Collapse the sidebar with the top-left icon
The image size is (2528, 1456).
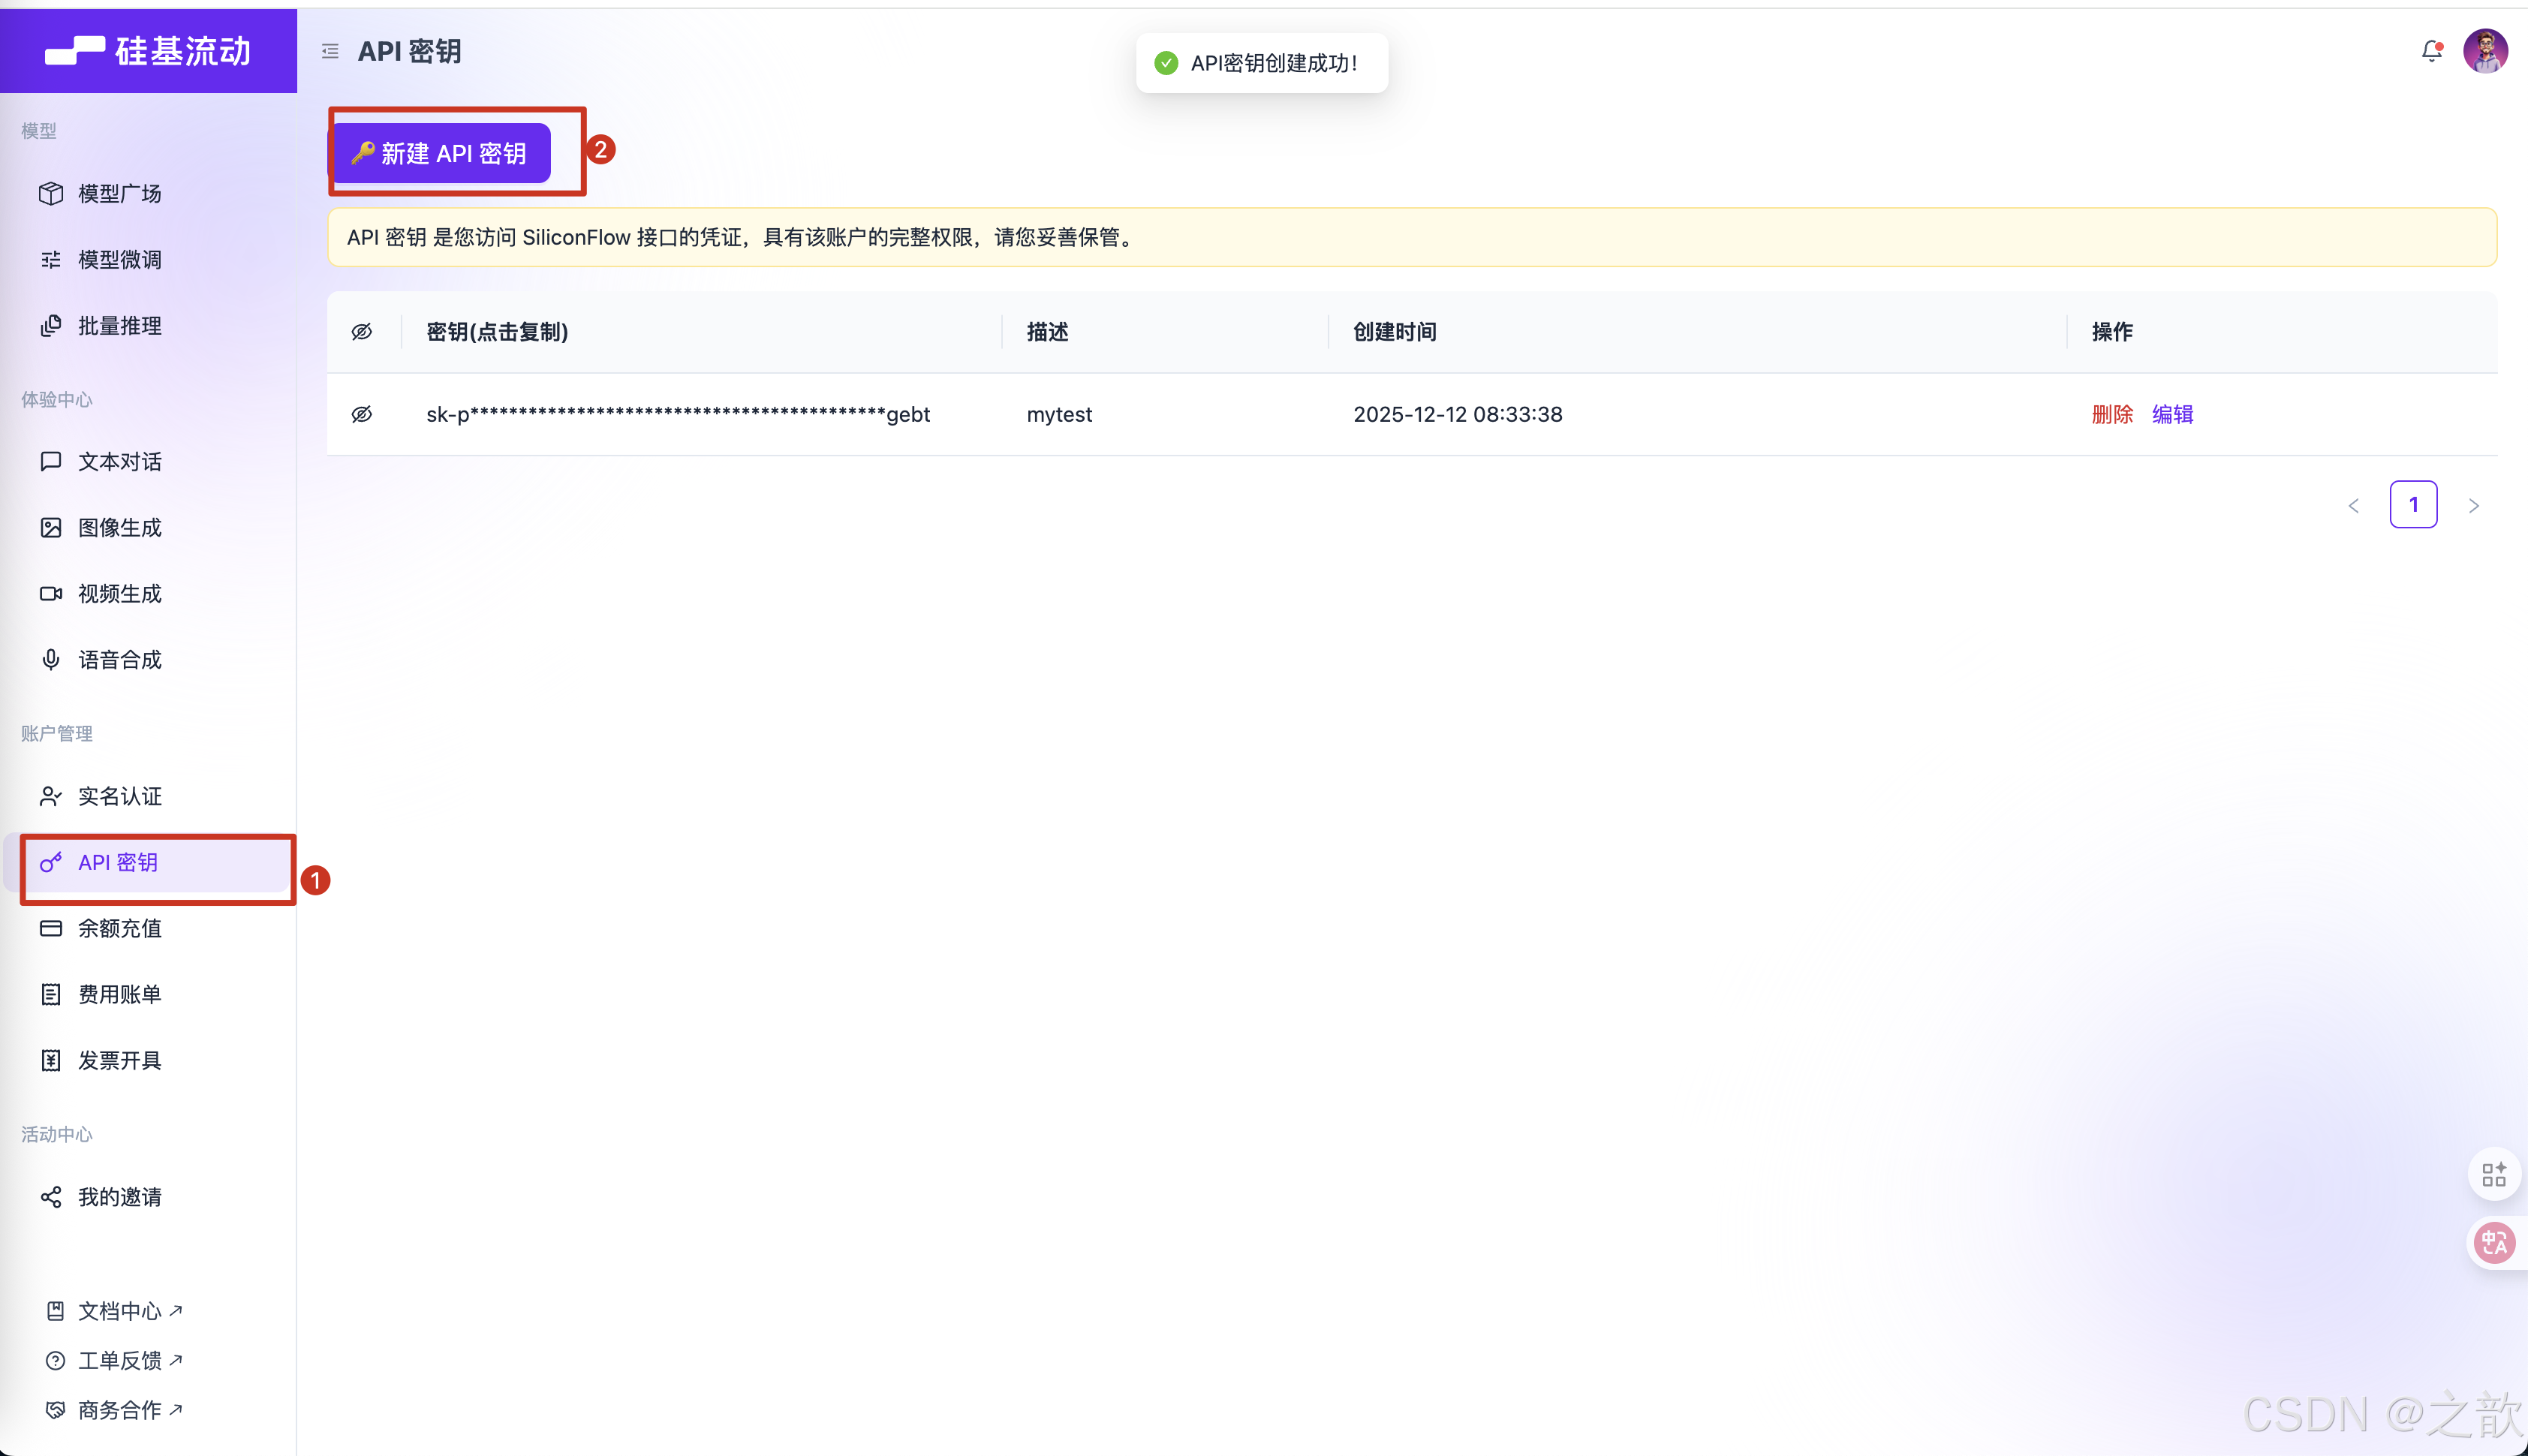tap(330, 51)
